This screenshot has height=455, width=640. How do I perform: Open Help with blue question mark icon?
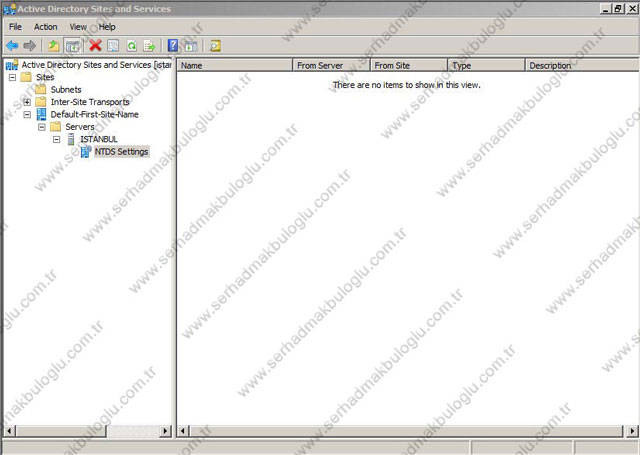point(173,45)
